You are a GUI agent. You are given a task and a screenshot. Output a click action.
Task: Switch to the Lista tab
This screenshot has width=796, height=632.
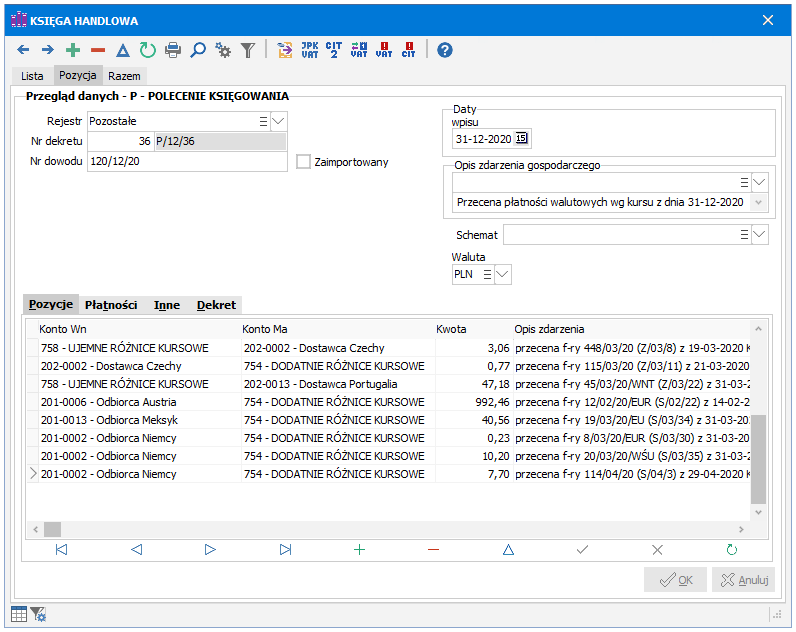point(32,76)
